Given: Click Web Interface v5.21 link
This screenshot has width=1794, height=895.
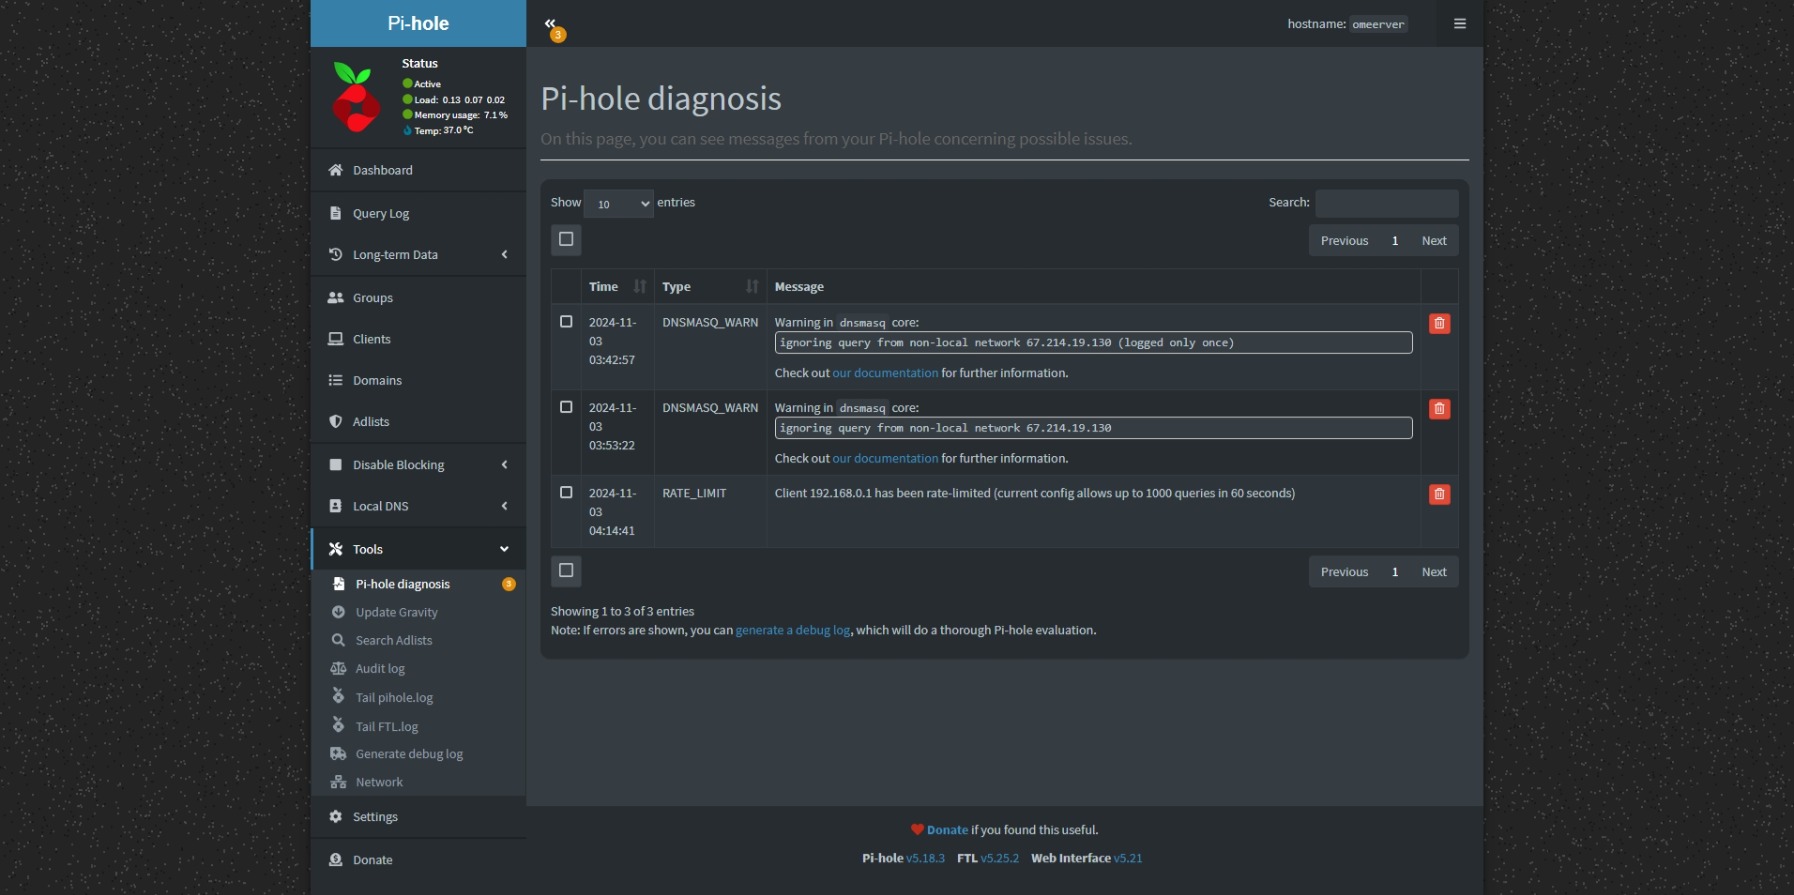Looking at the screenshot, I should [1128, 858].
